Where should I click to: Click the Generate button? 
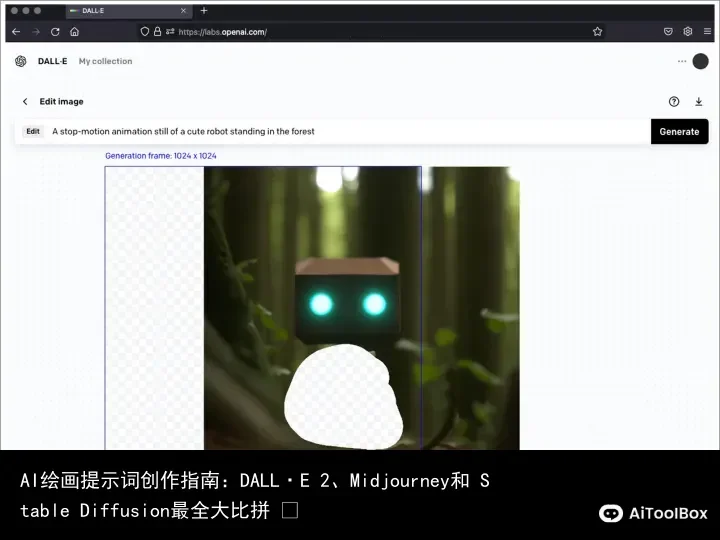(x=679, y=131)
